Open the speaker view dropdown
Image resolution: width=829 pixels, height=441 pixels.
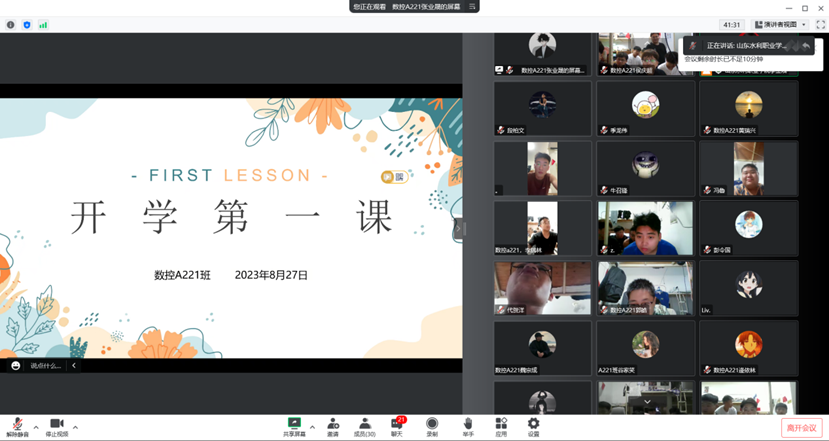780,25
